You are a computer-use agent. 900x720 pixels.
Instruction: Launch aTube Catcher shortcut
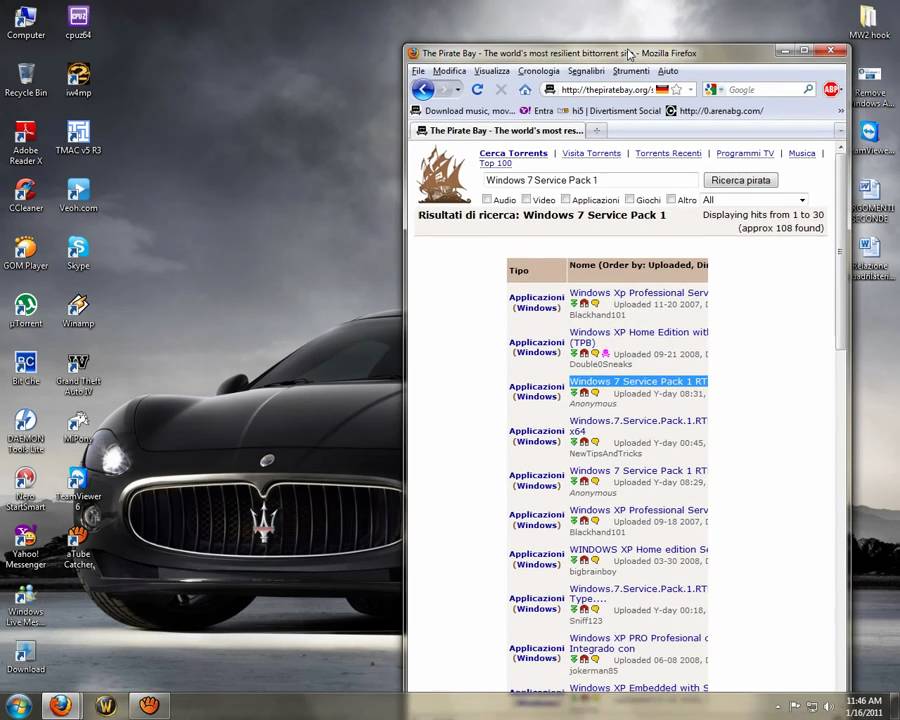click(78, 547)
